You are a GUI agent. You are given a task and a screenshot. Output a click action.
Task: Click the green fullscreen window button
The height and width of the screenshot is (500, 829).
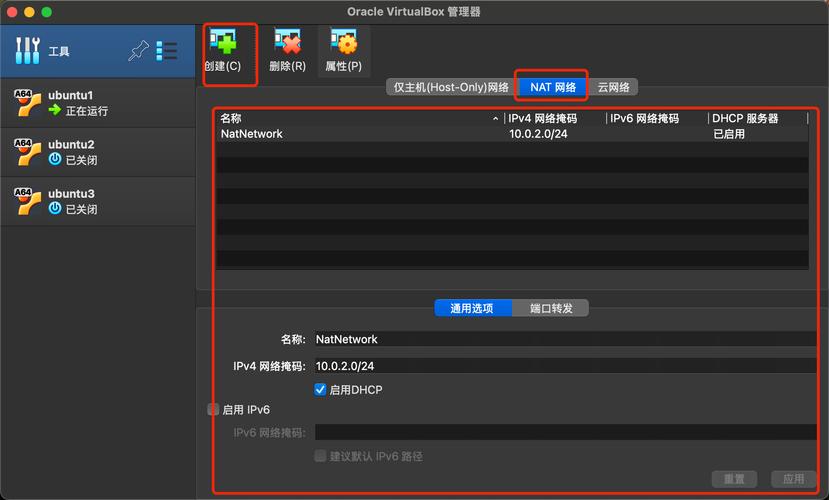(47, 12)
